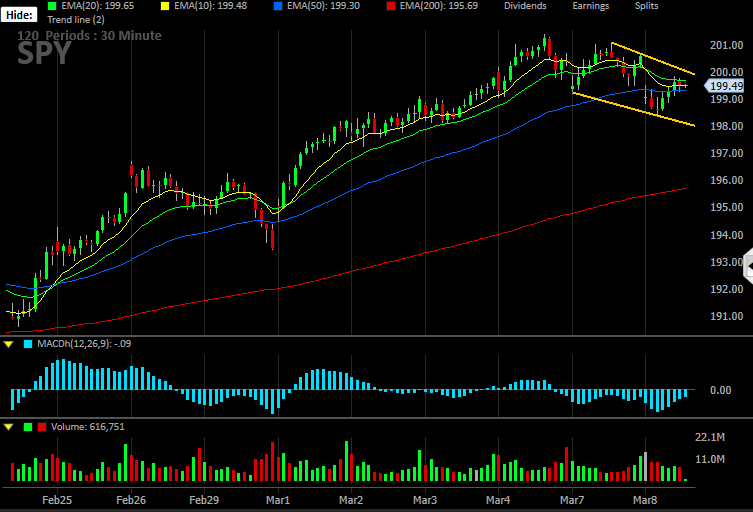Click the cyan MACDh color swatch
This screenshot has height=512, width=753.
pos(28,344)
